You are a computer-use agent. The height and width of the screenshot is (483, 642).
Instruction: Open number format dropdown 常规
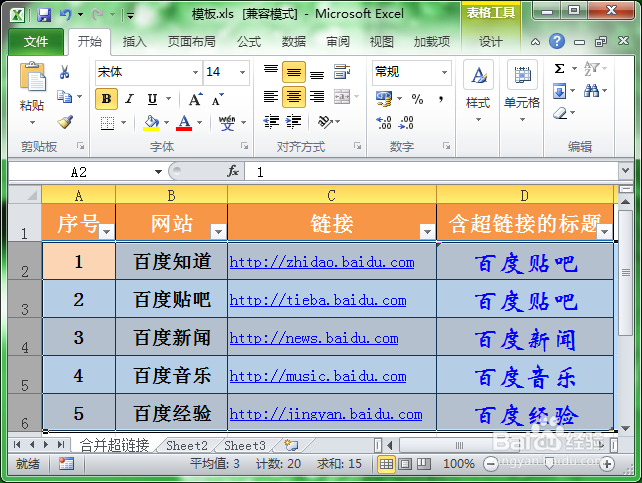(444, 72)
